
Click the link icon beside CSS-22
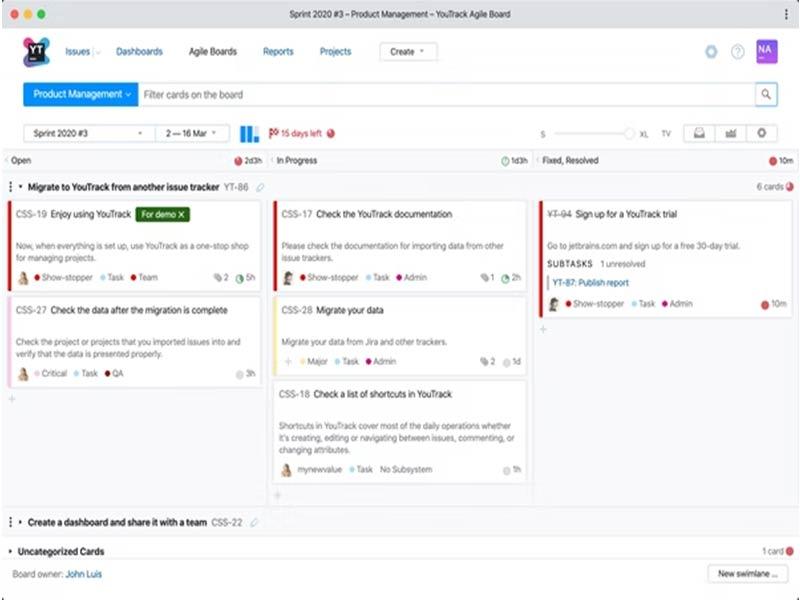[254, 522]
